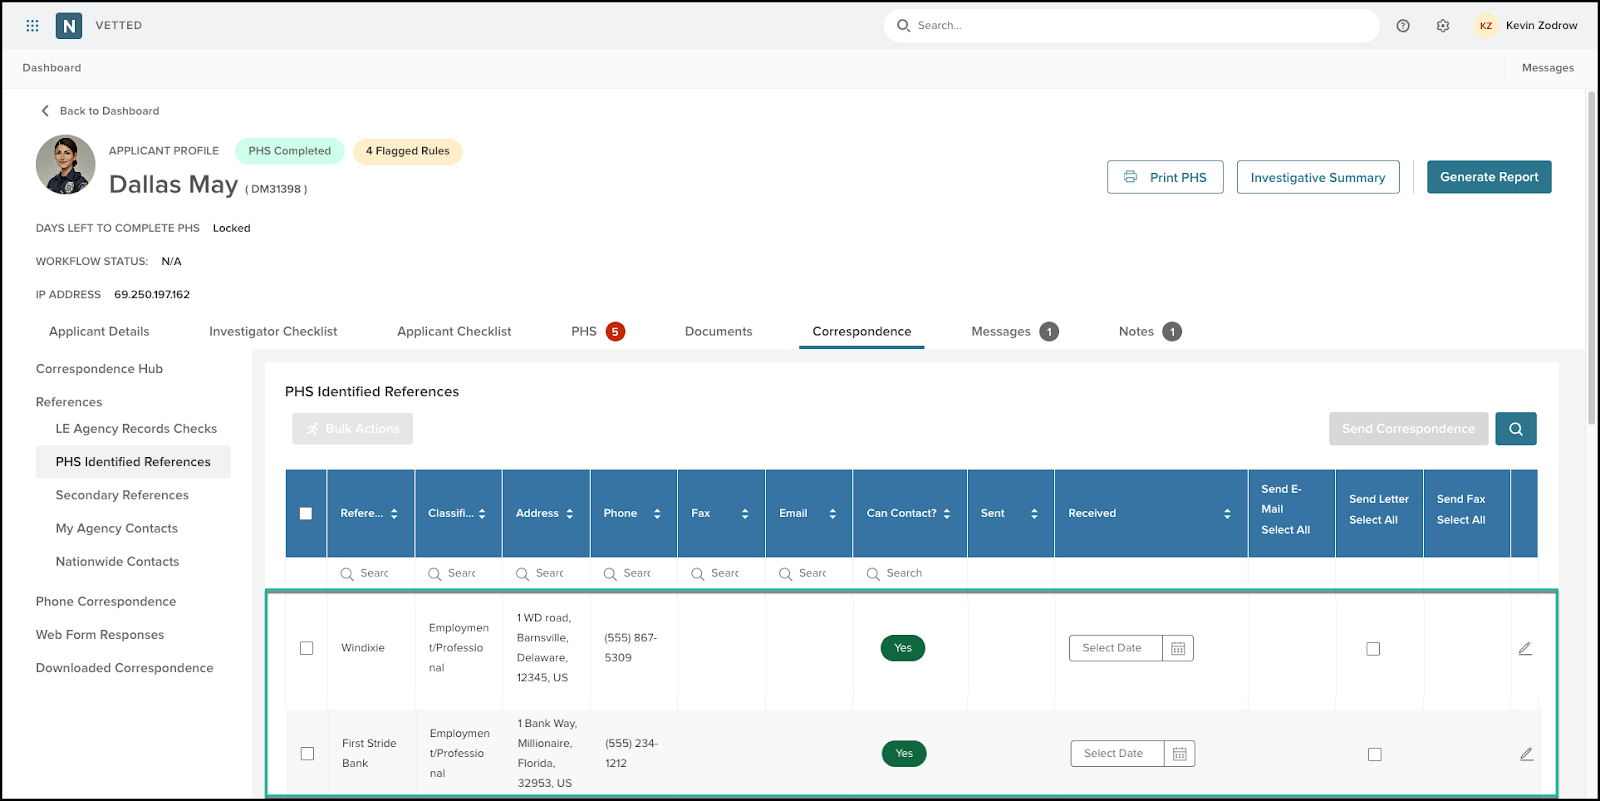Screen dimensions: 1600x801
Task: Check the Windixie row selection checkbox
Action: [307, 648]
